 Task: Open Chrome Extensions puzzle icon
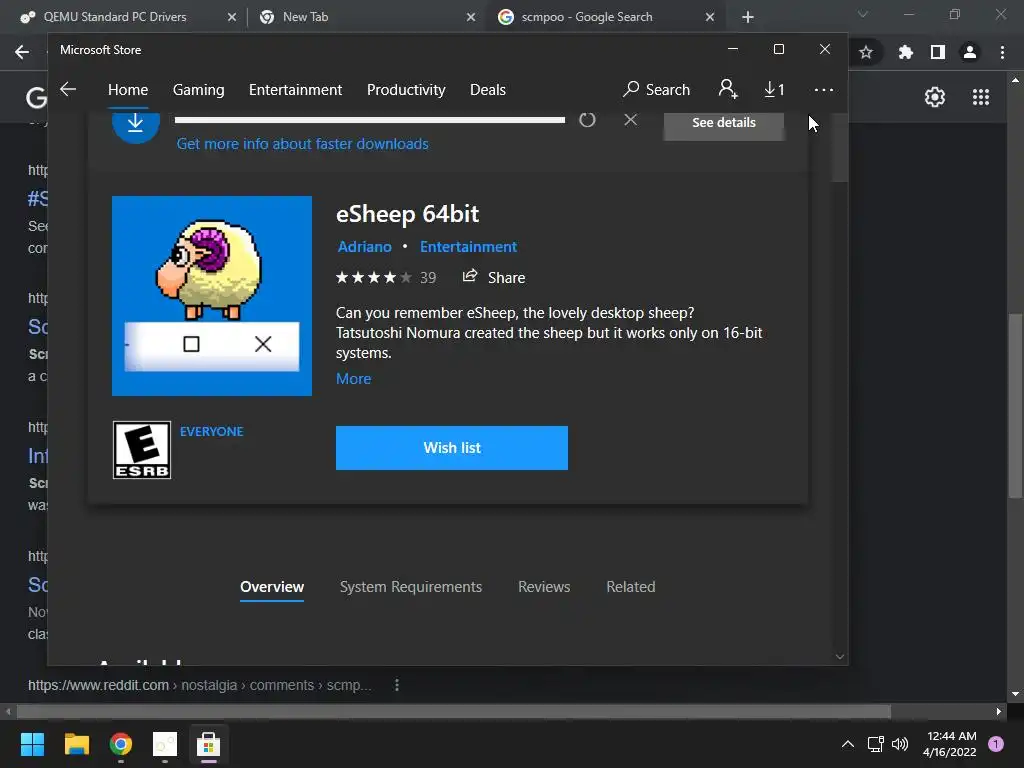(x=905, y=52)
